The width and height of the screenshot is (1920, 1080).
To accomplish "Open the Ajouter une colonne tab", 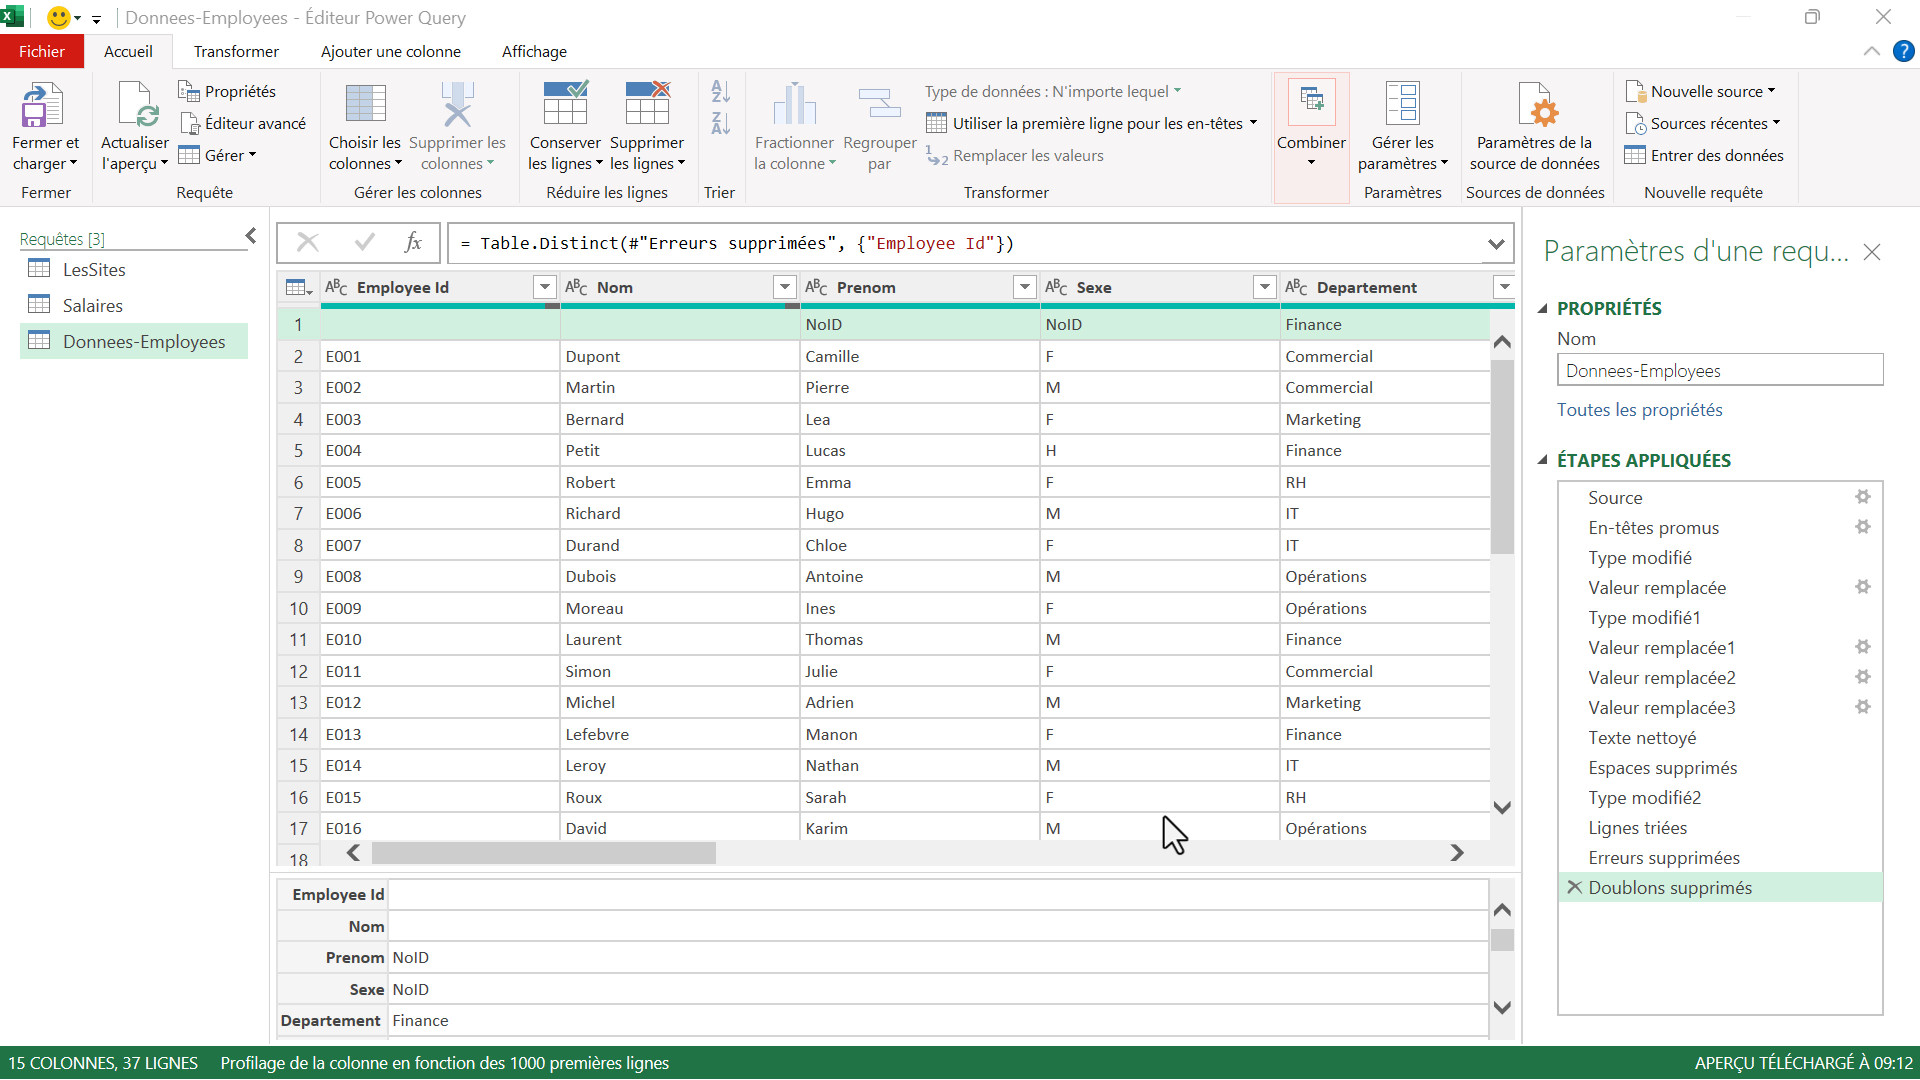I will click(x=390, y=52).
